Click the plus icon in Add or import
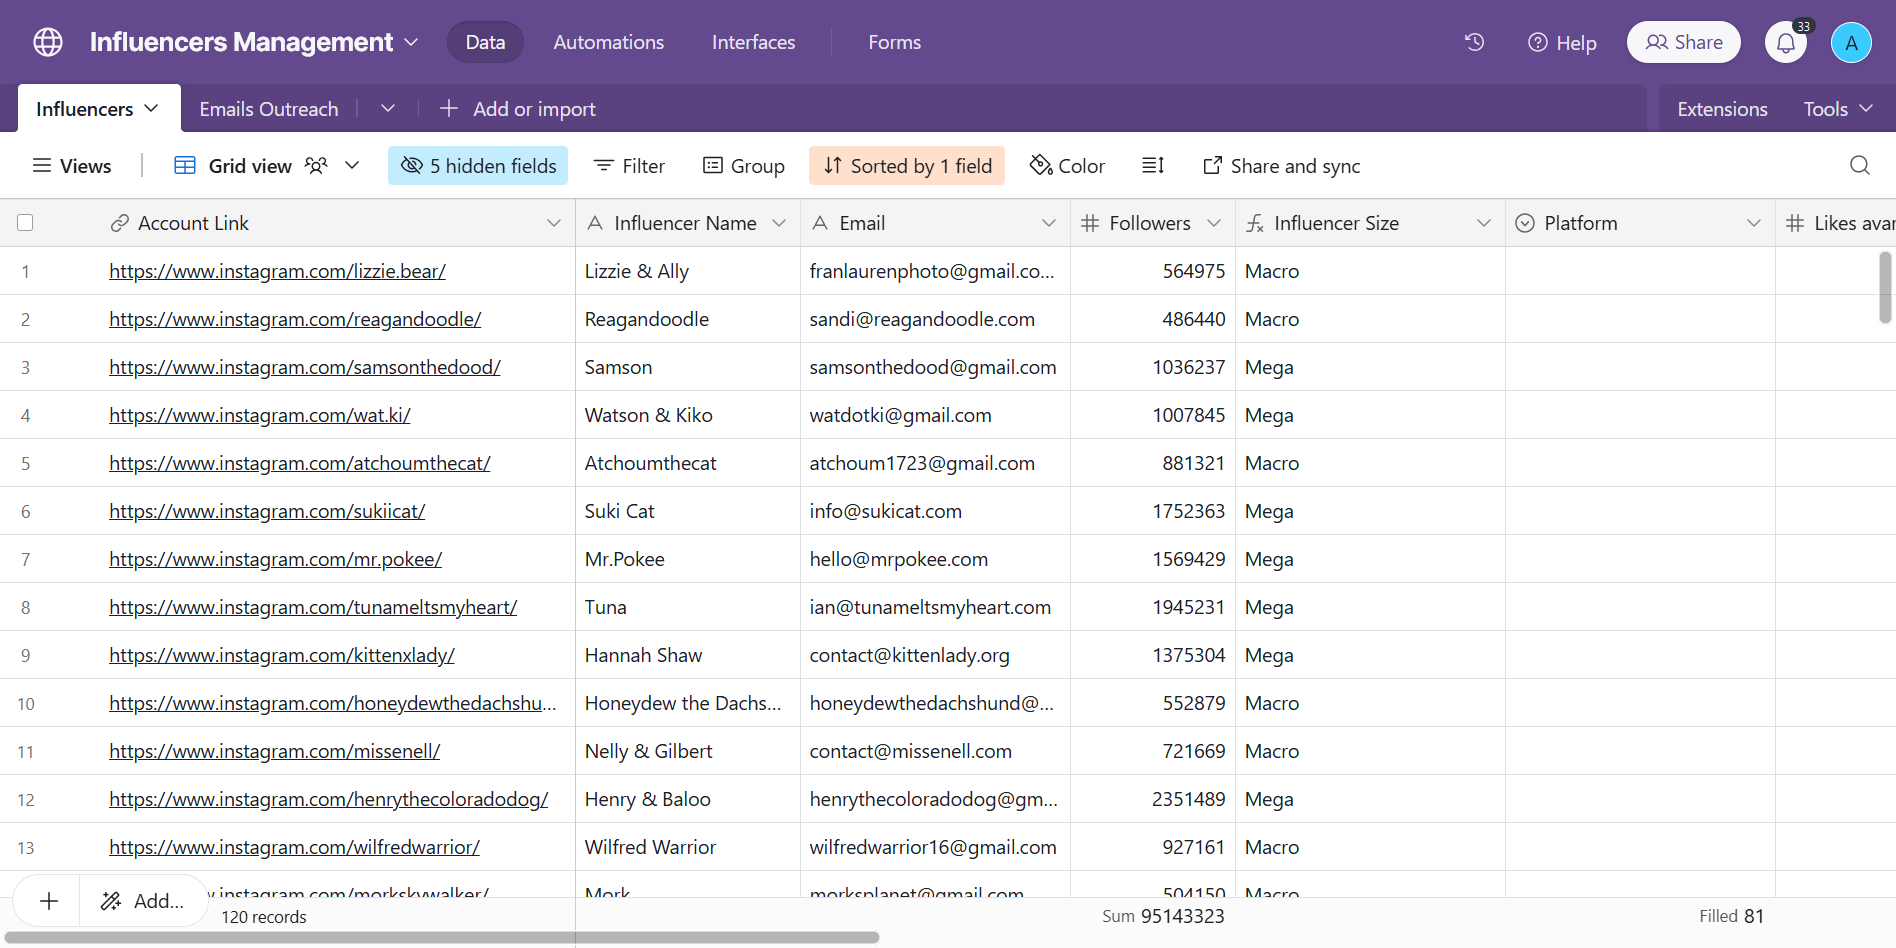This screenshot has width=1896, height=948. click(x=449, y=108)
